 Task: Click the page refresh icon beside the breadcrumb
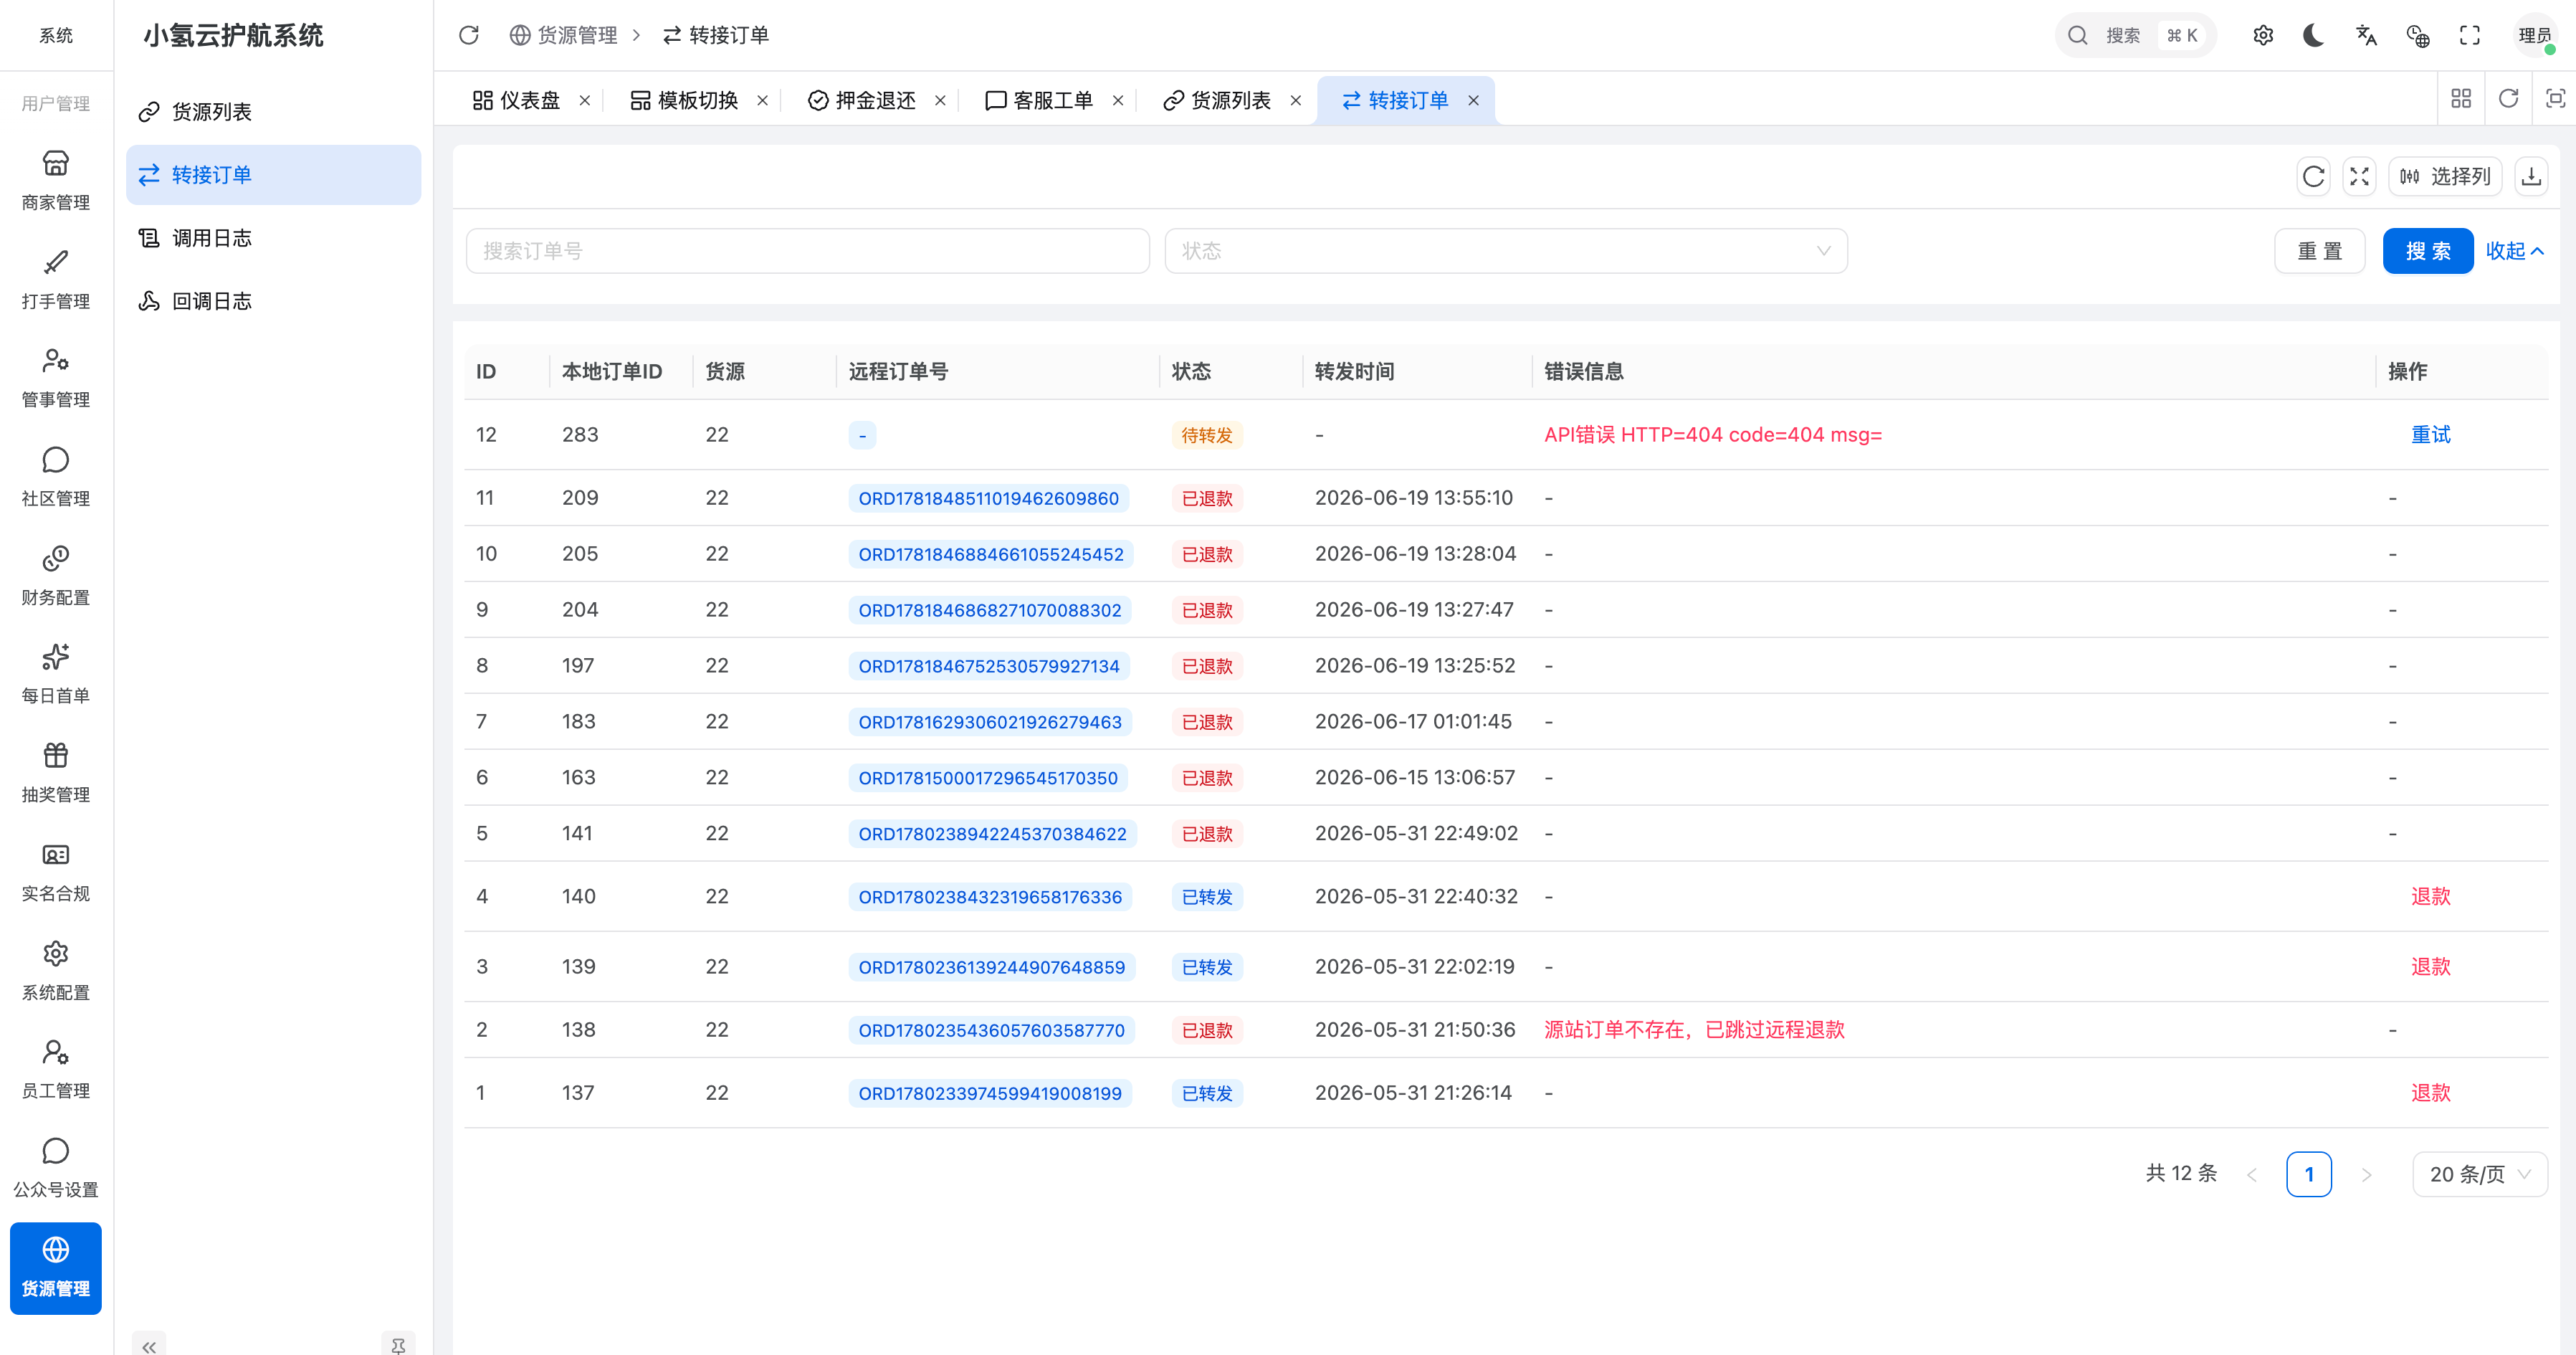click(468, 35)
